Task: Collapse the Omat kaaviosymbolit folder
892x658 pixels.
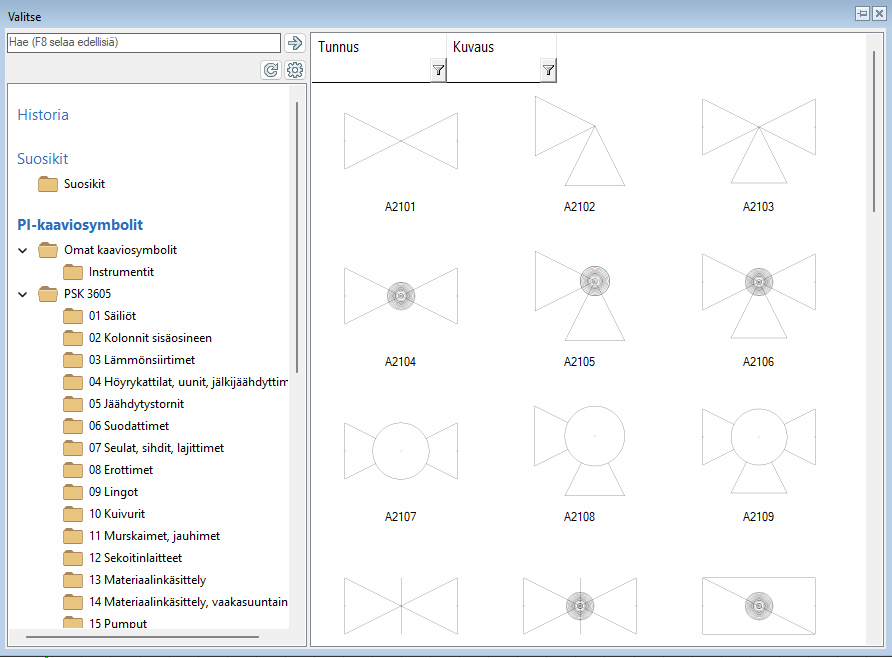Action: (x=23, y=250)
